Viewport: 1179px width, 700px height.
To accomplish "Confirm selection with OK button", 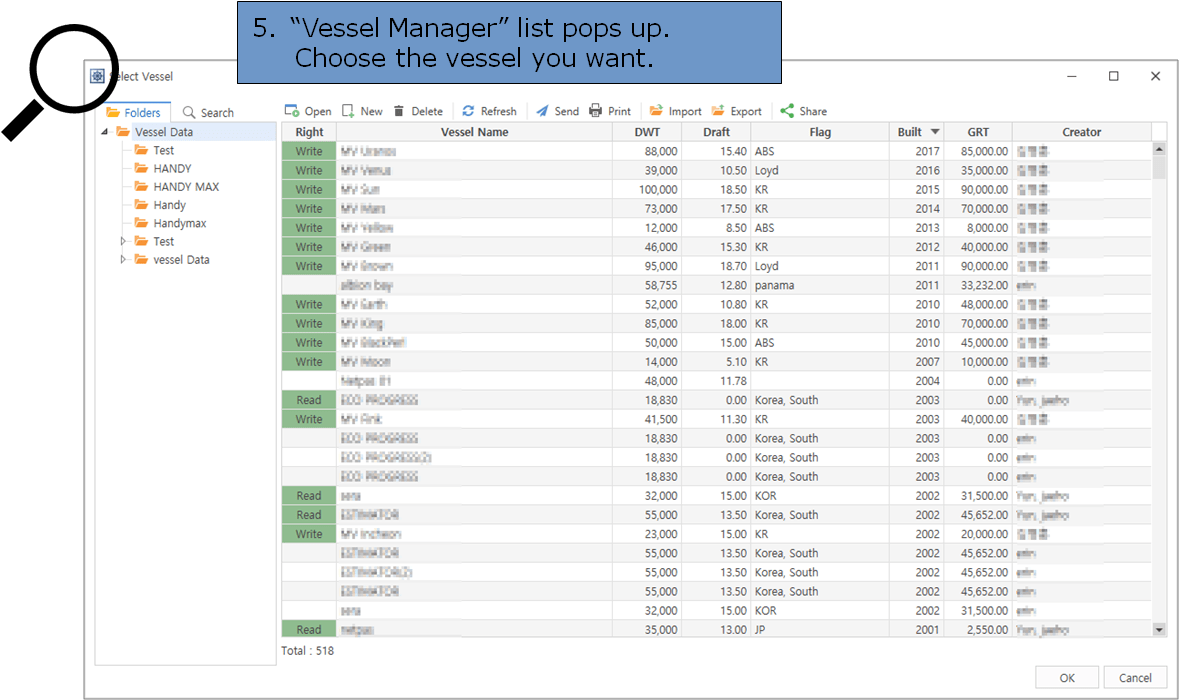I will 1066,677.
